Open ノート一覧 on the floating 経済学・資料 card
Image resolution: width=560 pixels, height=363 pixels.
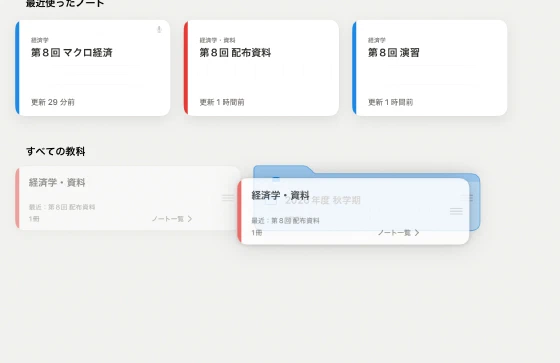point(399,233)
